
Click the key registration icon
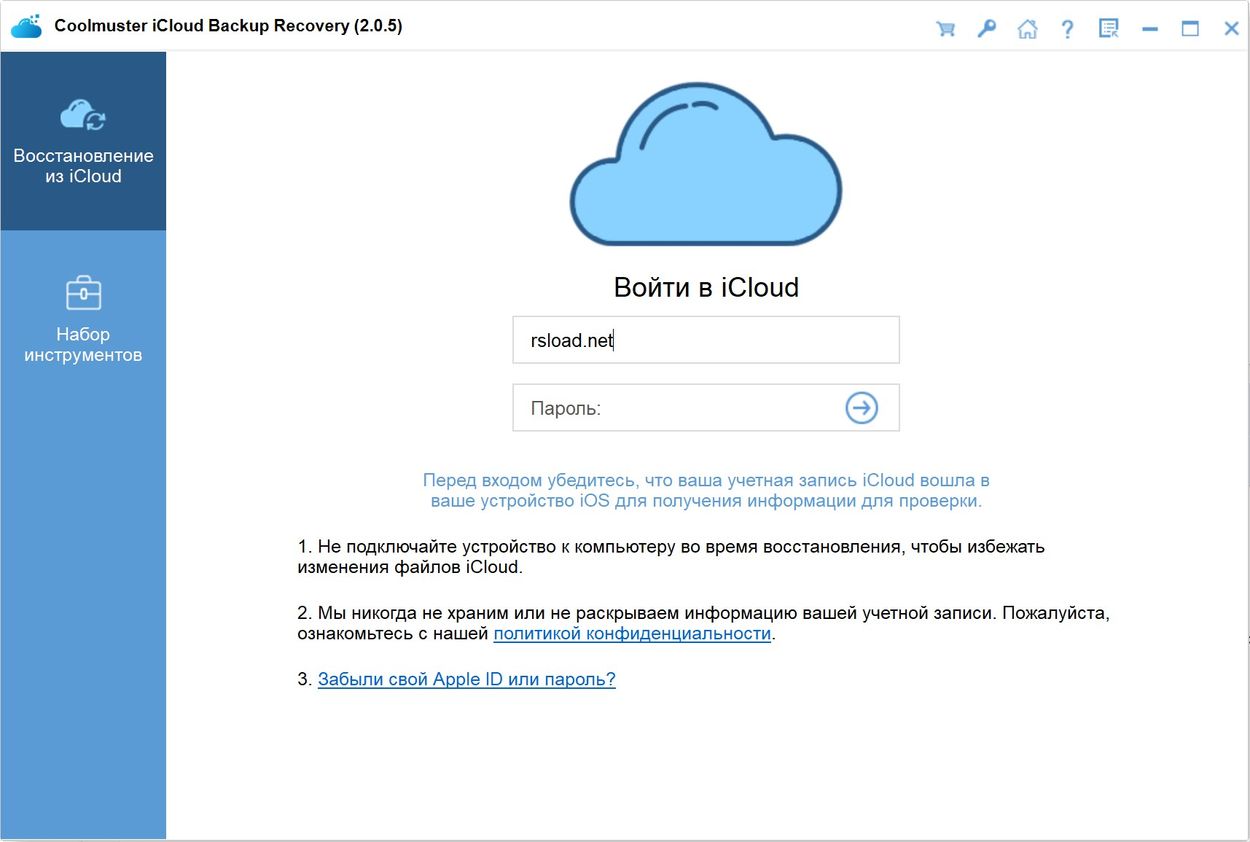click(986, 28)
